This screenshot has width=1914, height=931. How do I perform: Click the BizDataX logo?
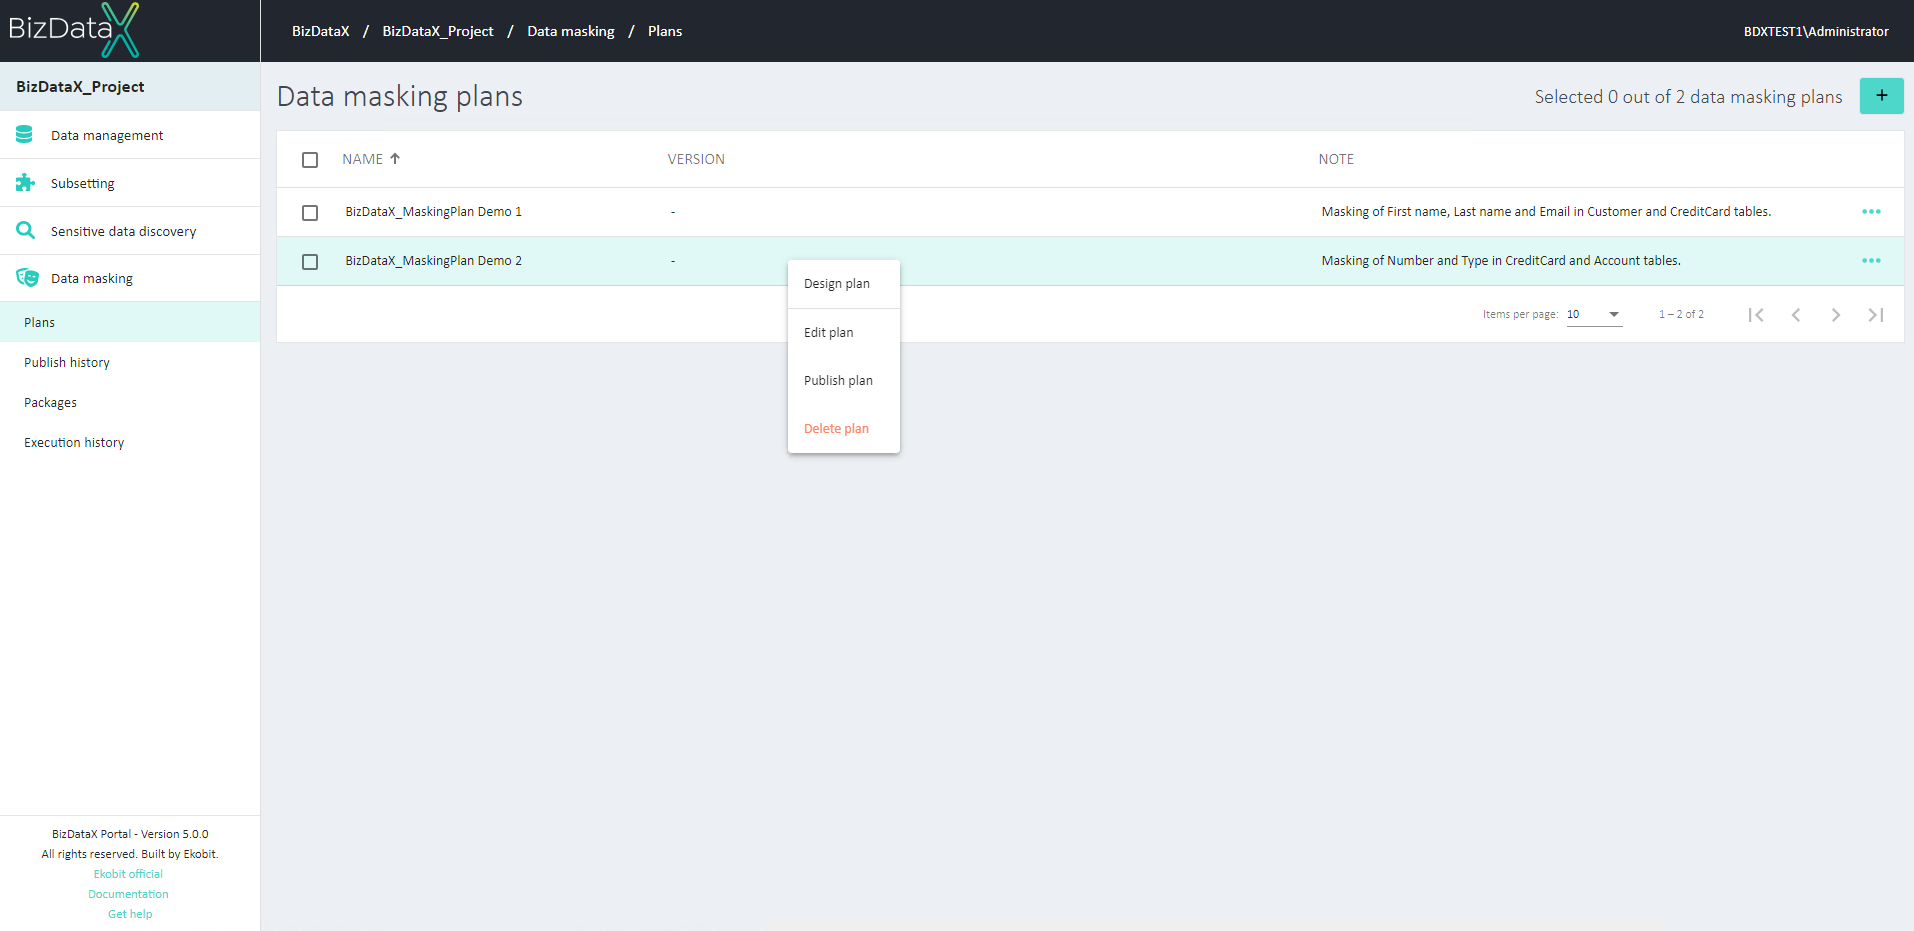coord(74,30)
